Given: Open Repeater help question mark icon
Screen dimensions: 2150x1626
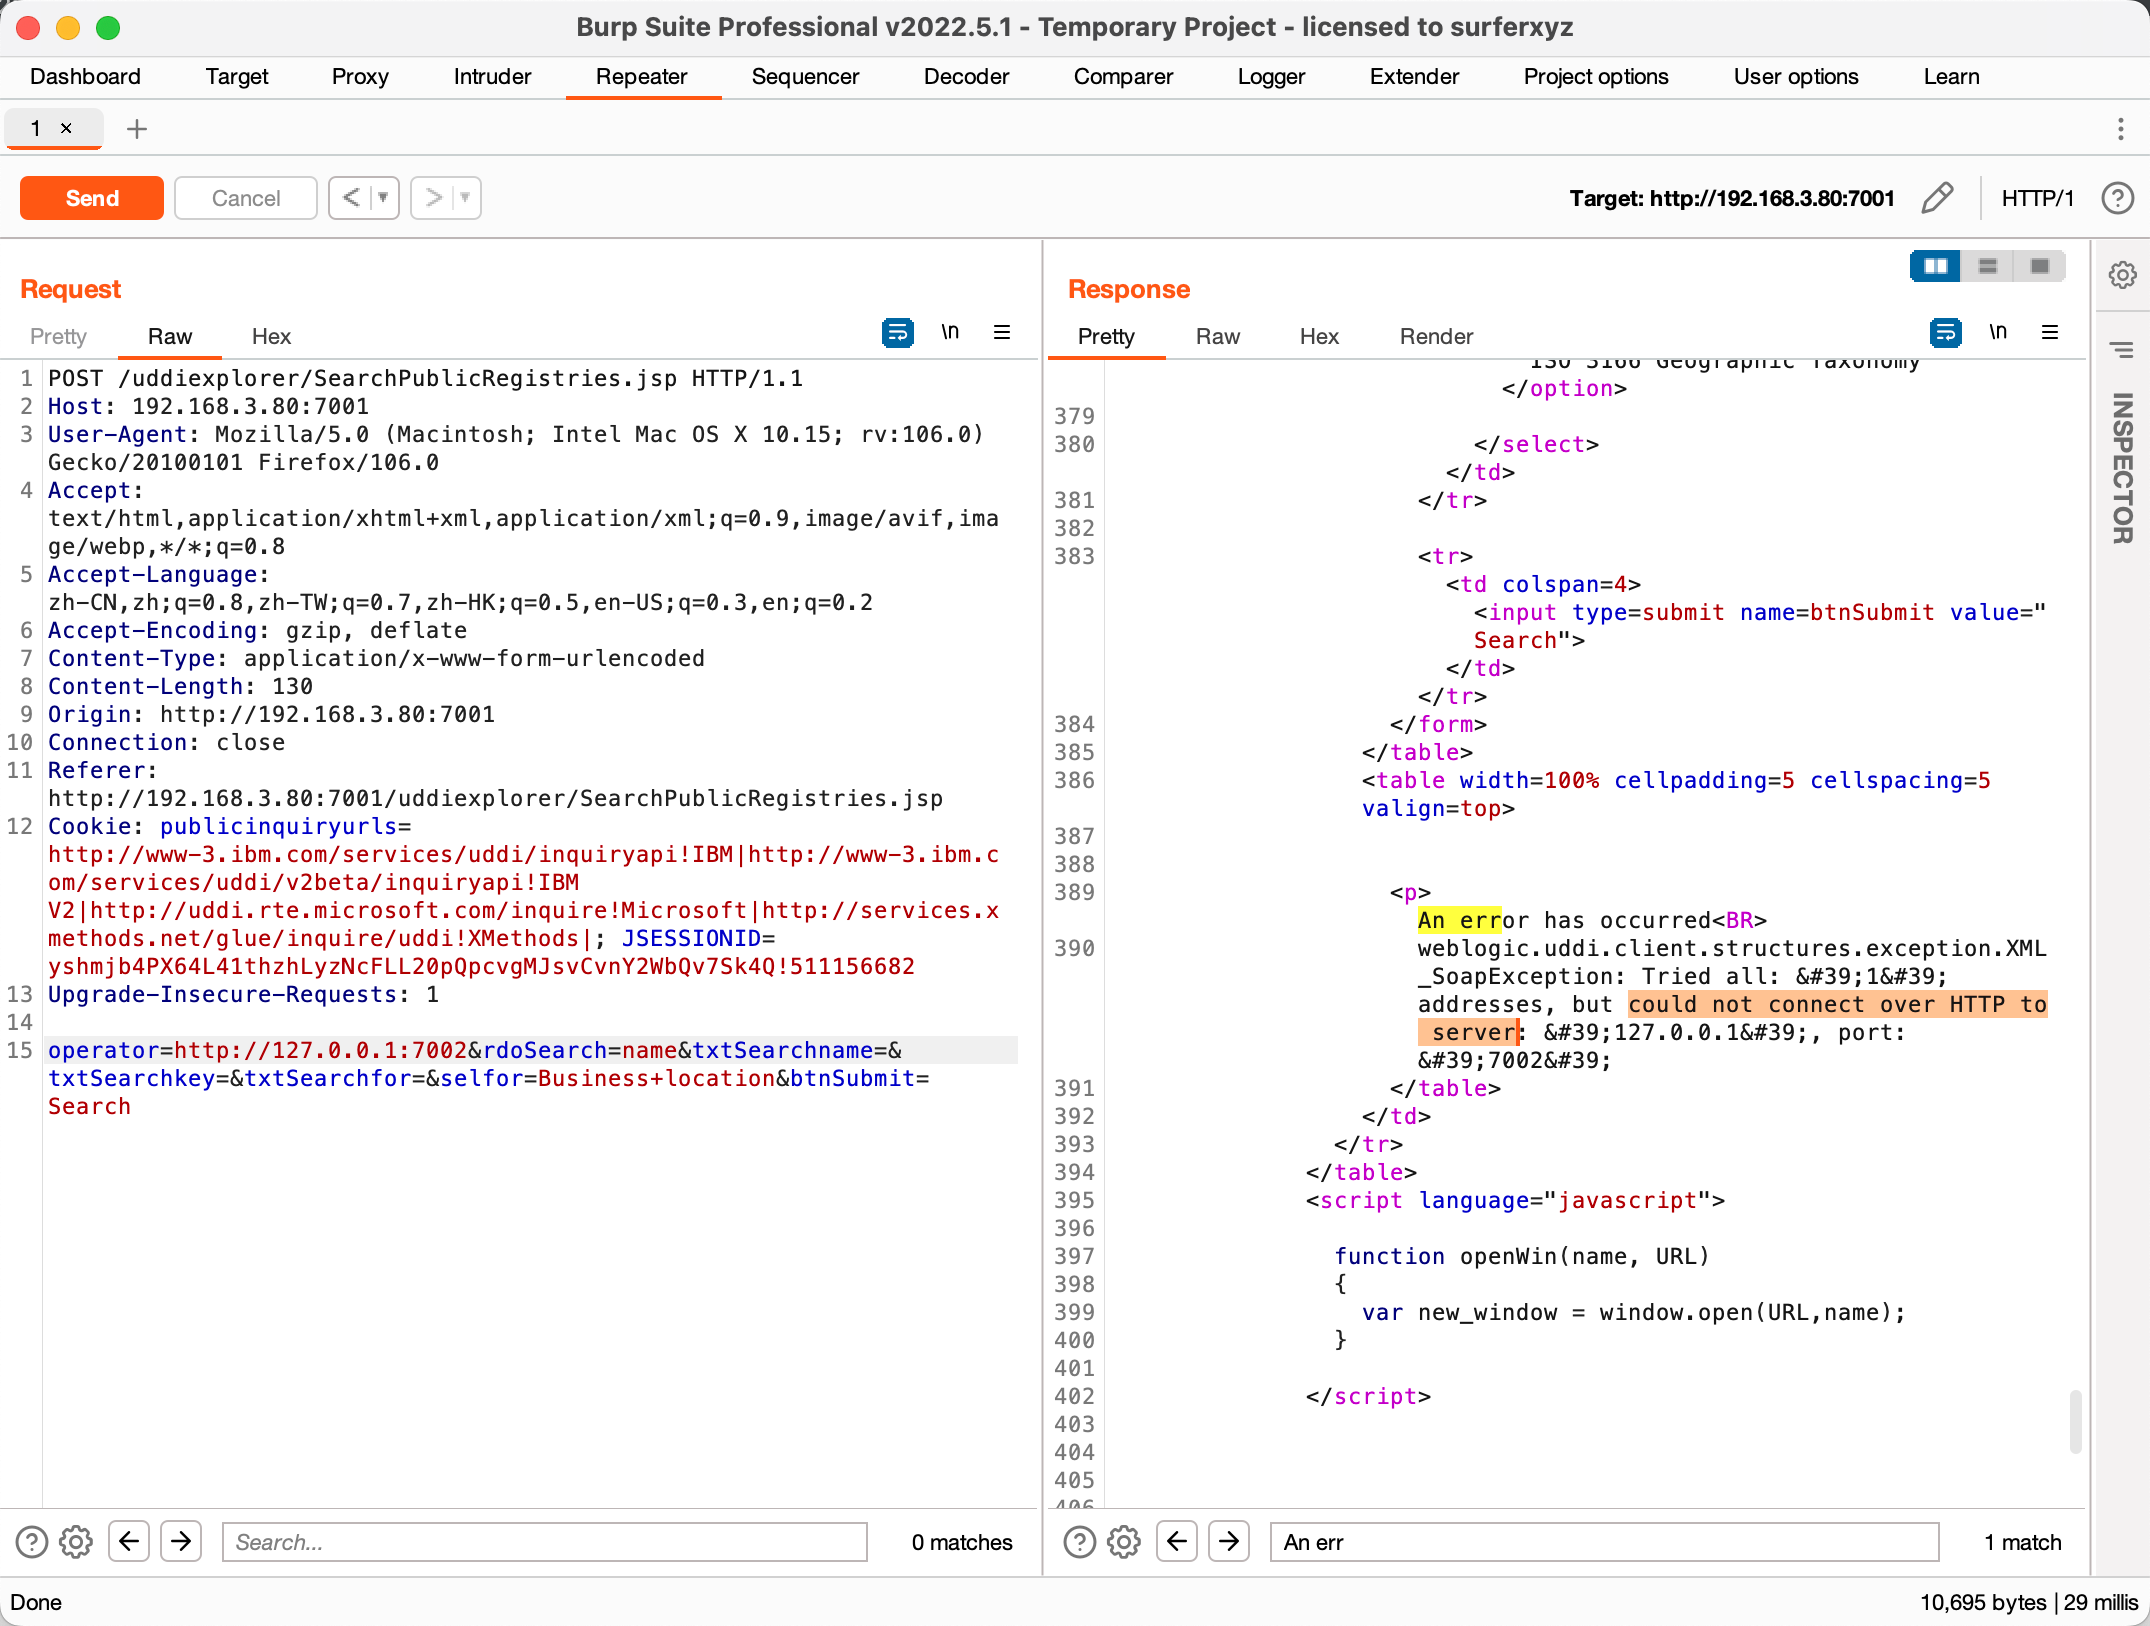Looking at the screenshot, I should pyautogui.click(x=2117, y=198).
